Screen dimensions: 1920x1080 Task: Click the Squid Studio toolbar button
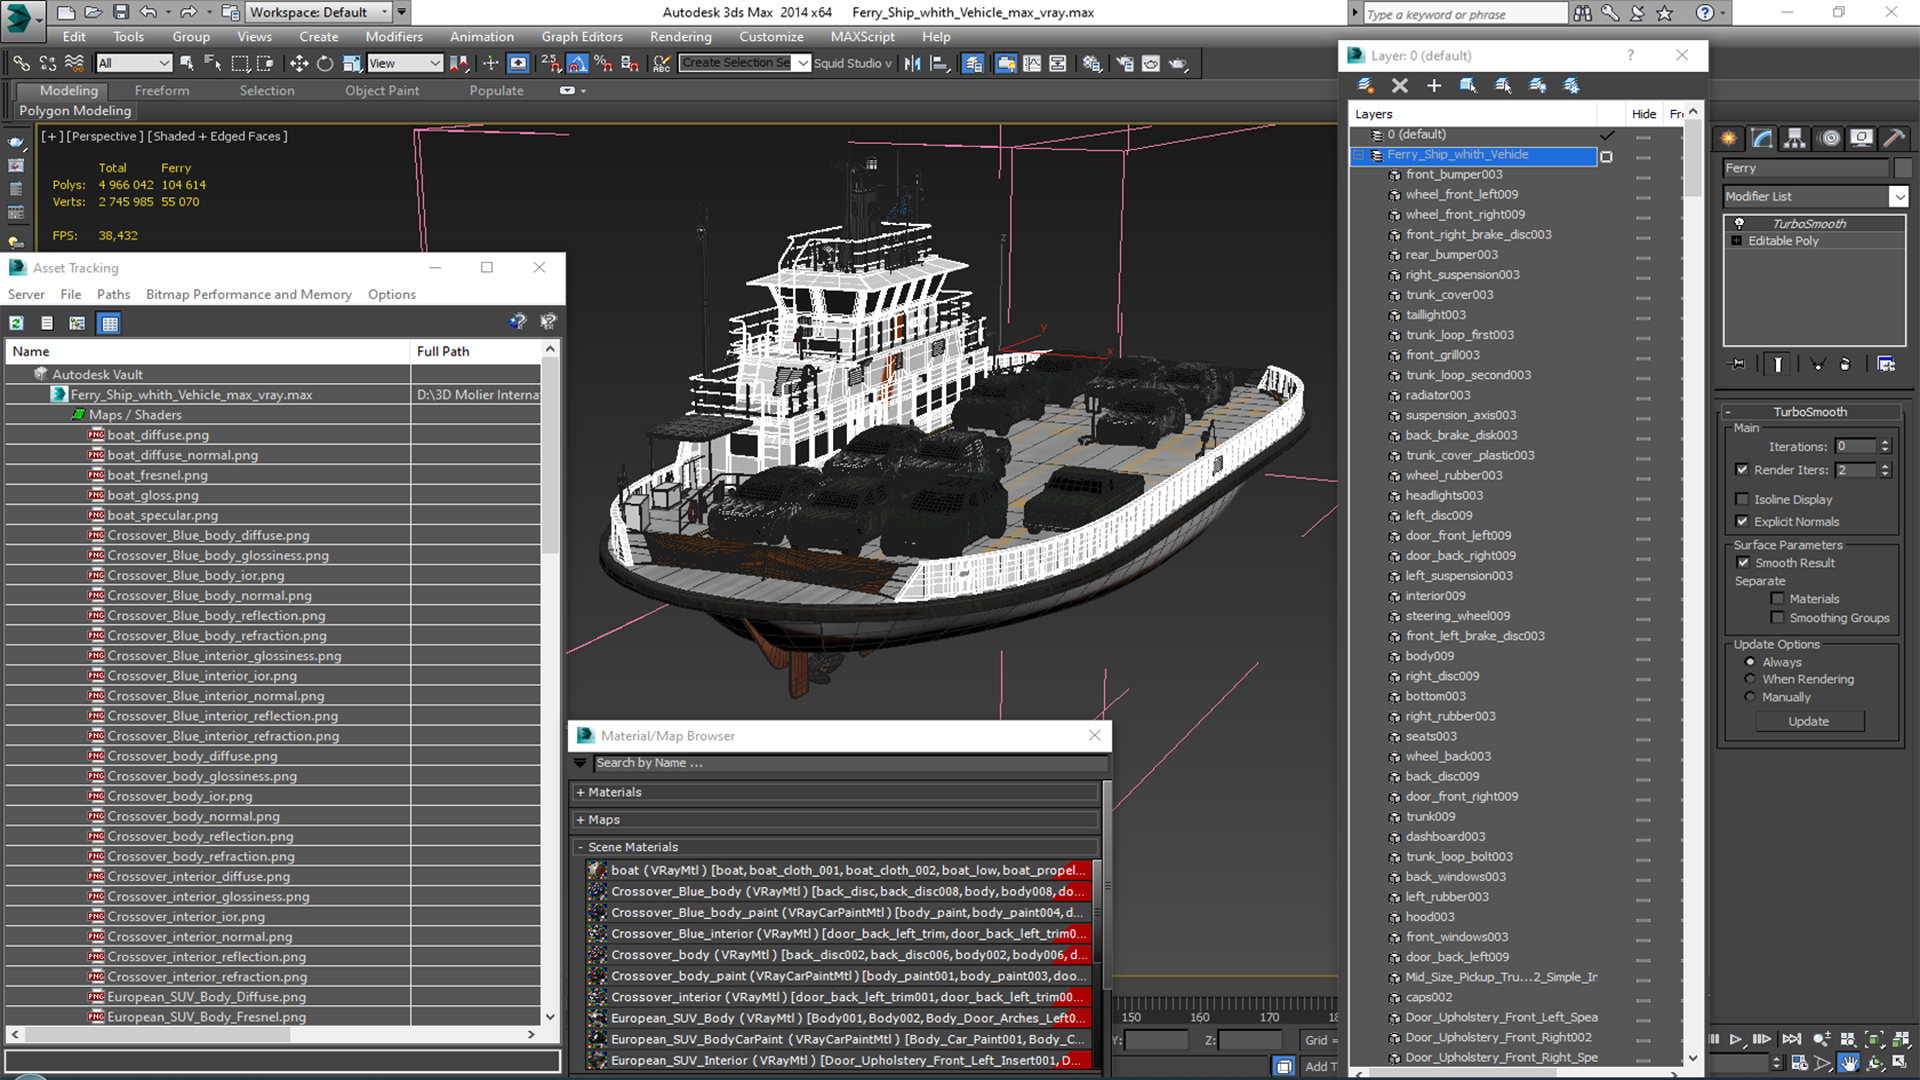click(x=852, y=63)
